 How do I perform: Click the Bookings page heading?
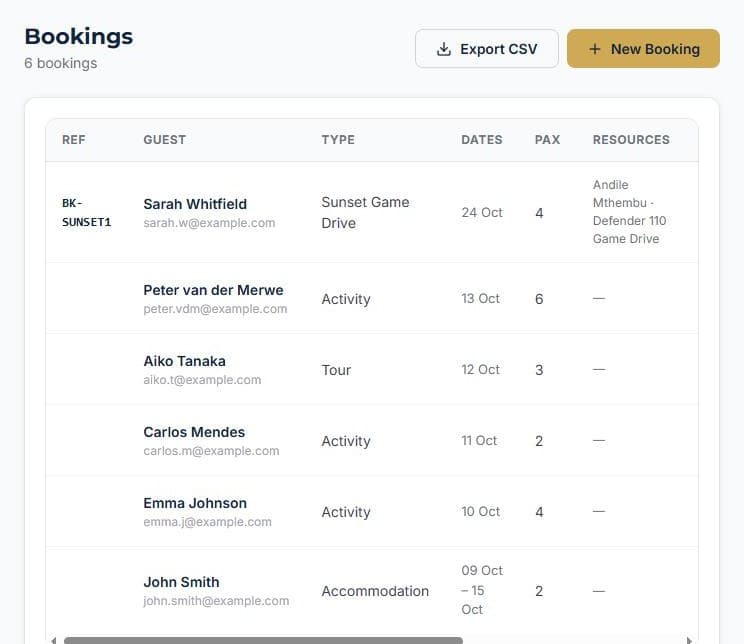[x=79, y=37]
